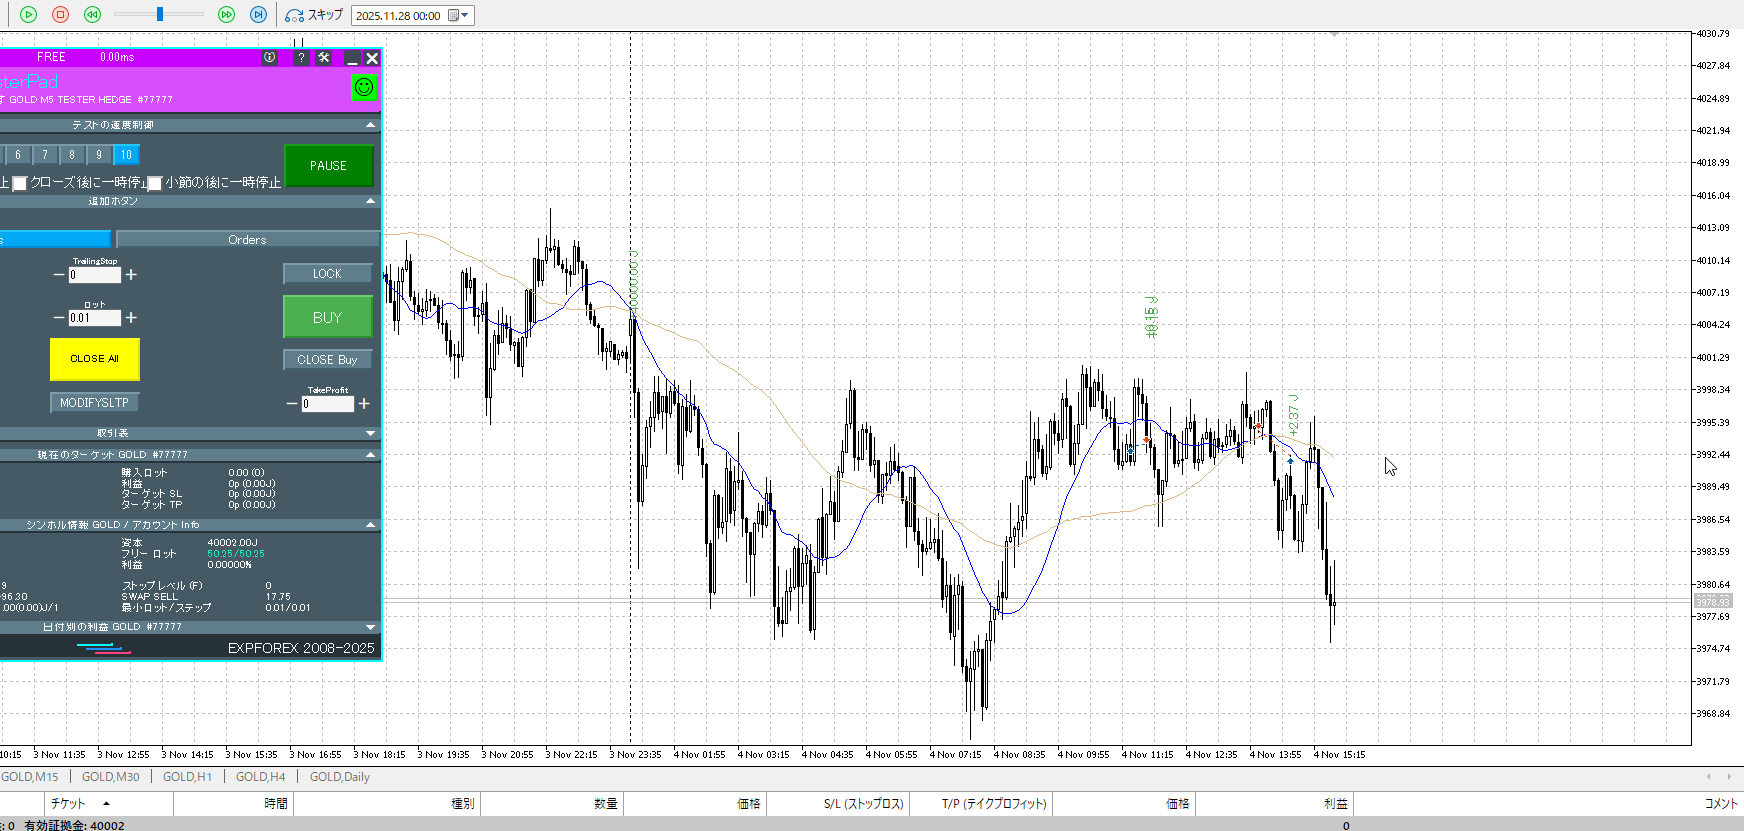1744x831 pixels.
Task: Expand the 取引表 section arrow
Action: coord(371,433)
